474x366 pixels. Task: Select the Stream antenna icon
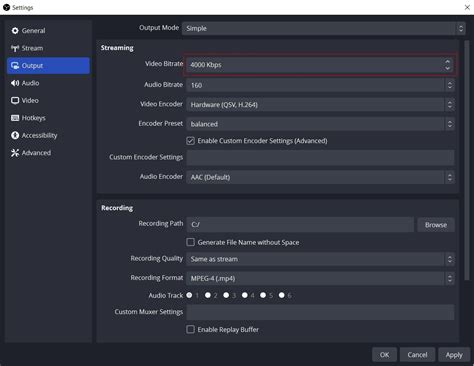[x=15, y=48]
